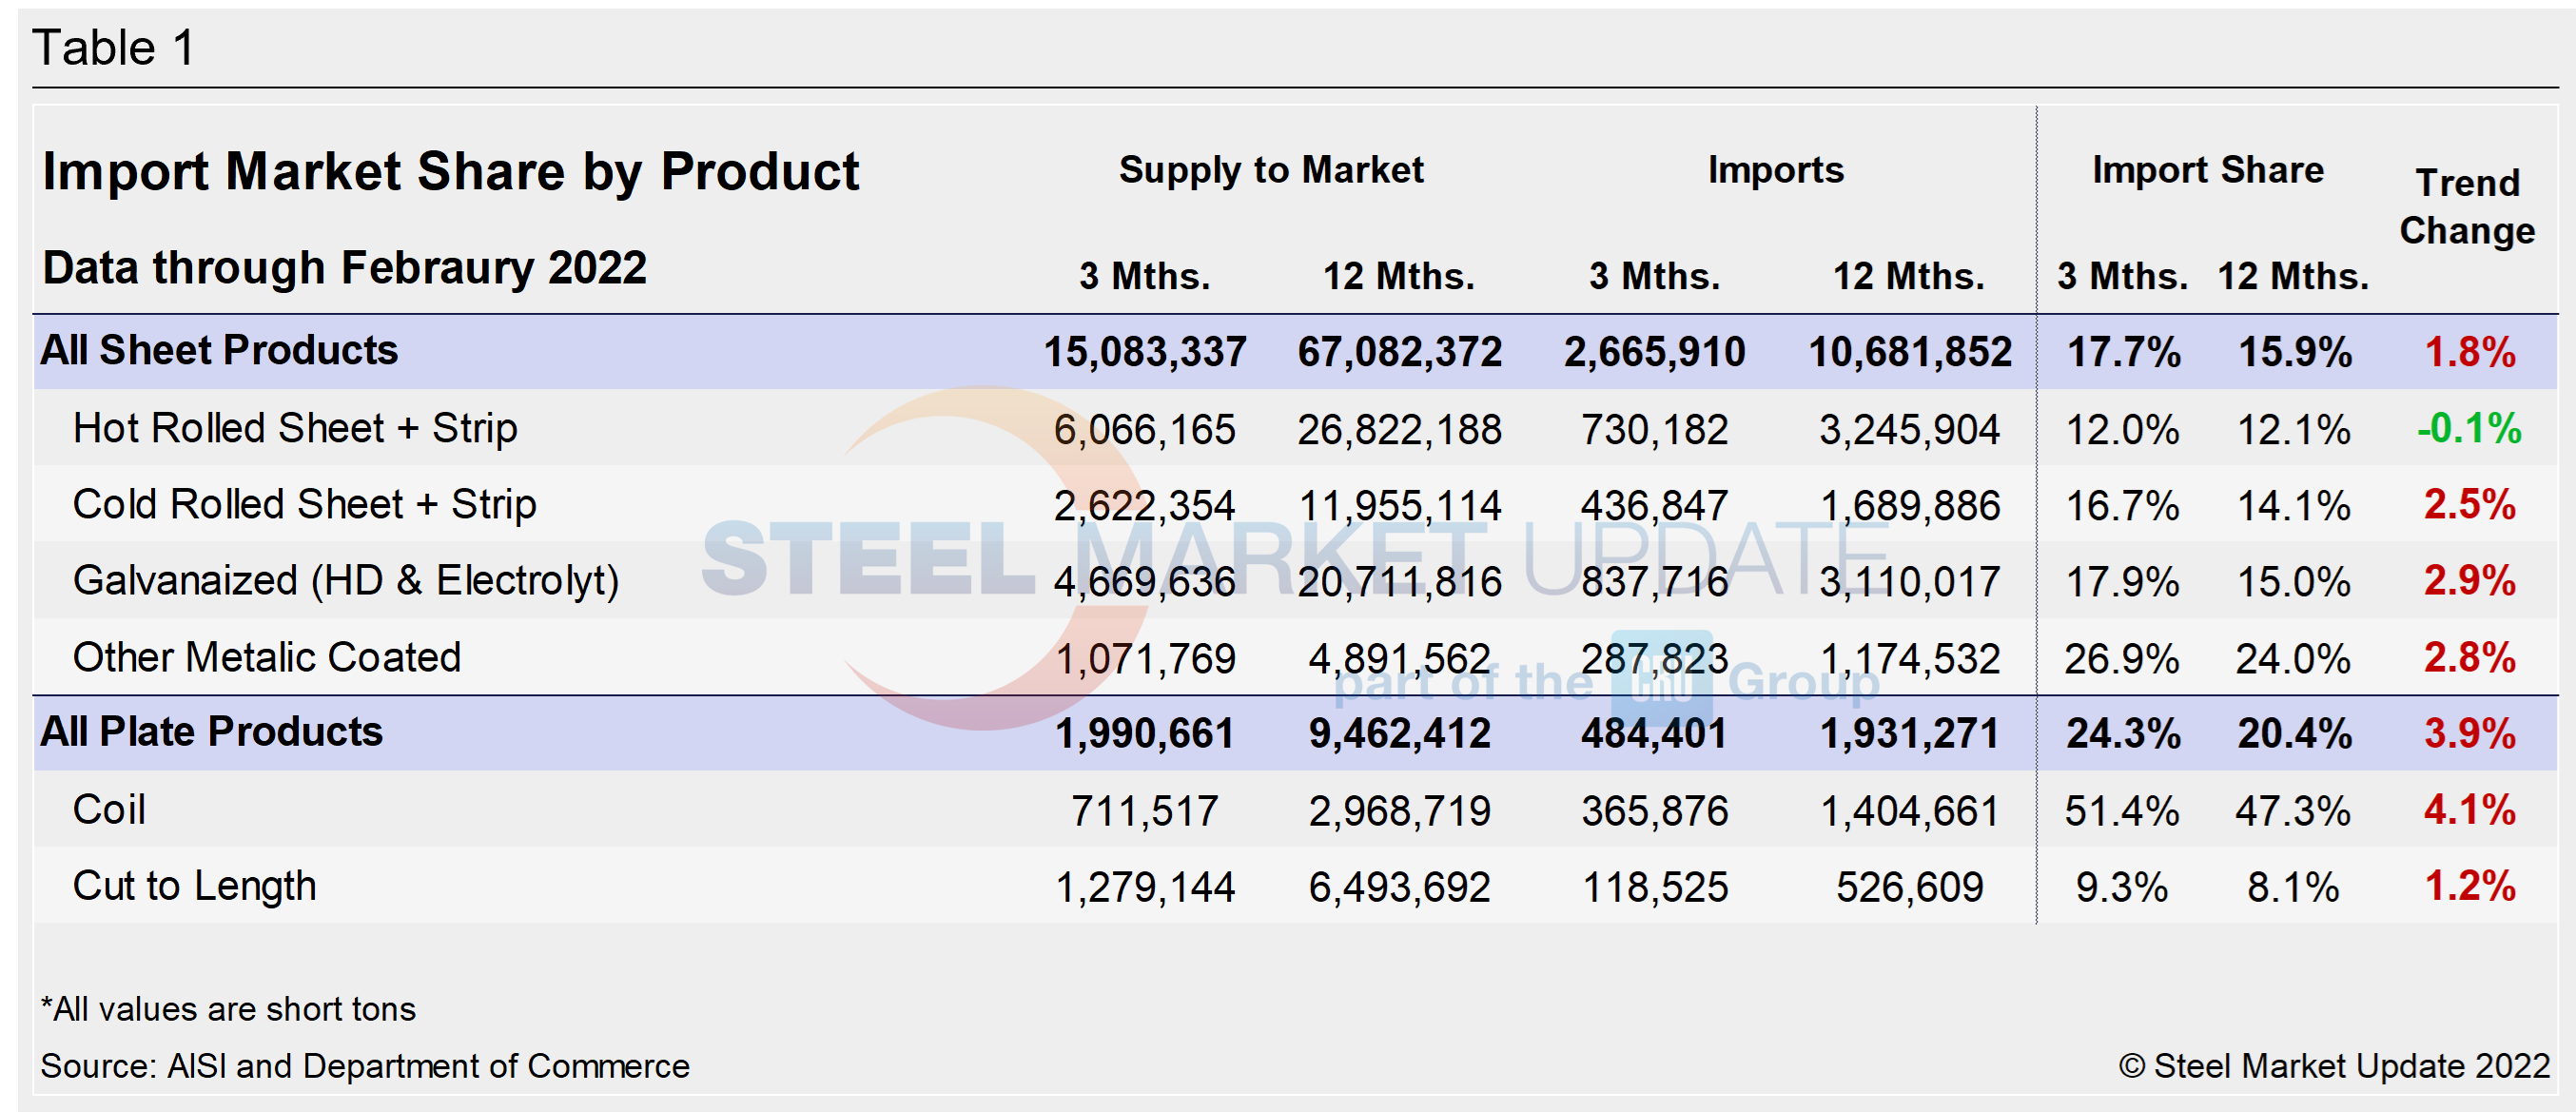
Task: Click the Hot Rolled Sheet + Strip label
Action: click(295, 427)
